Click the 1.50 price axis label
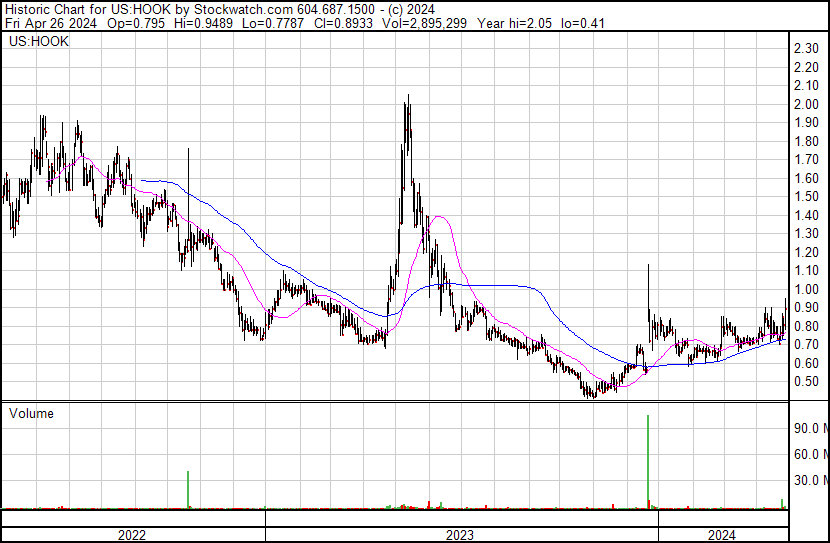830x543 pixels. [x=806, y=197]
